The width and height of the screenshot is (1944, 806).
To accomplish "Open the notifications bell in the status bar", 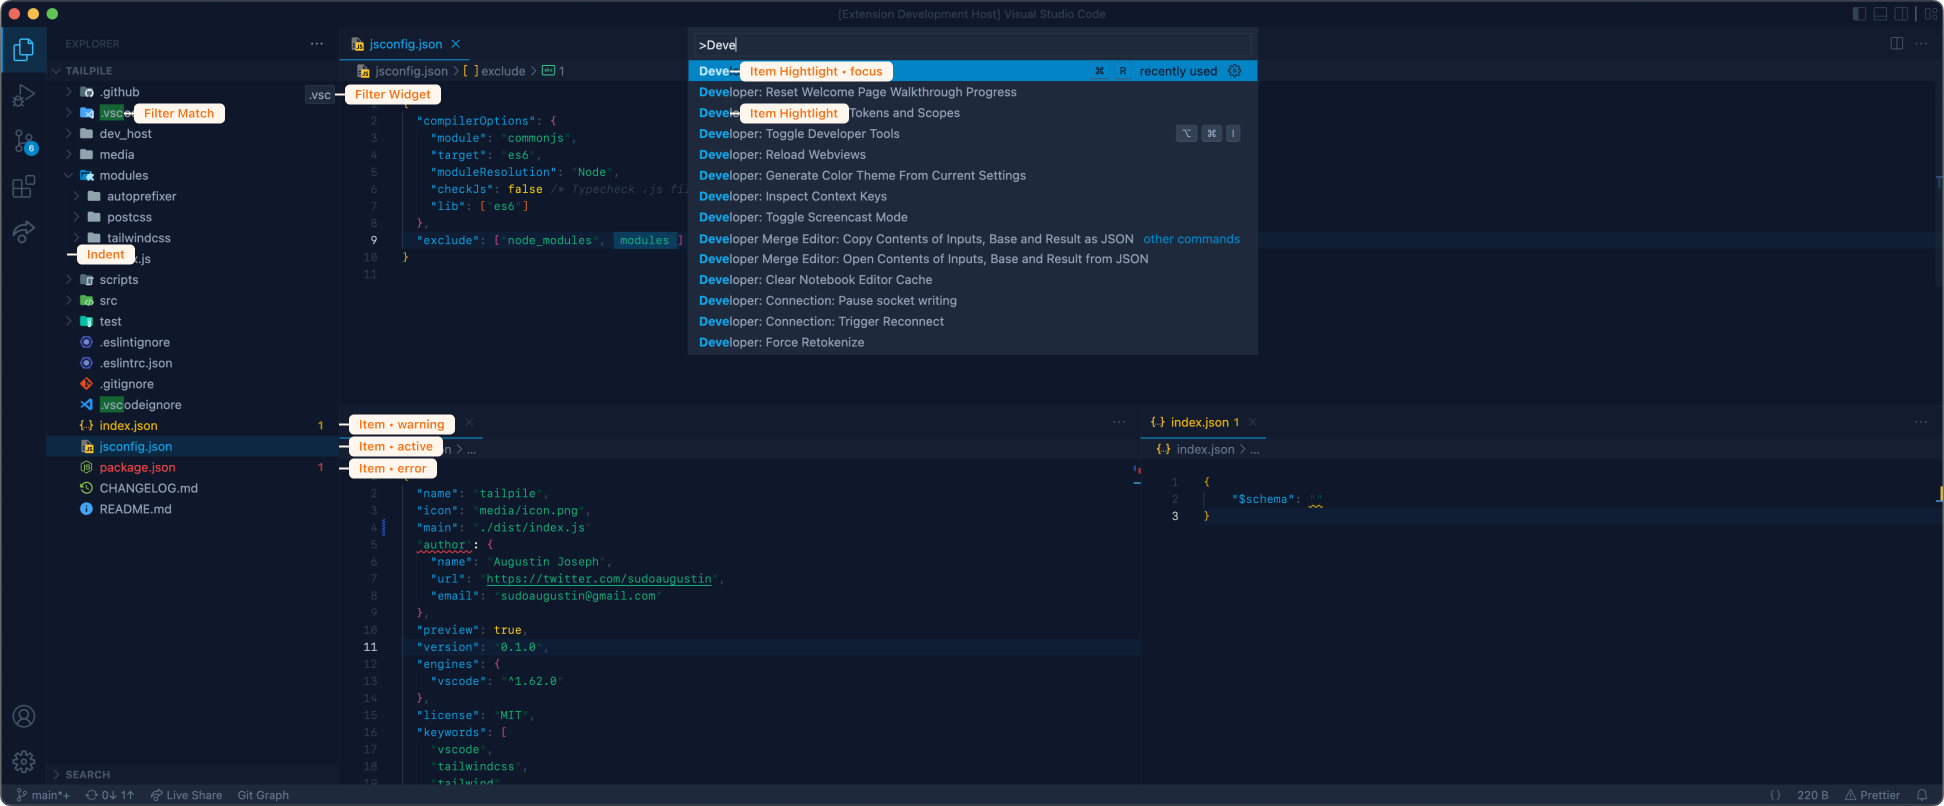I will click(1922, 795).
